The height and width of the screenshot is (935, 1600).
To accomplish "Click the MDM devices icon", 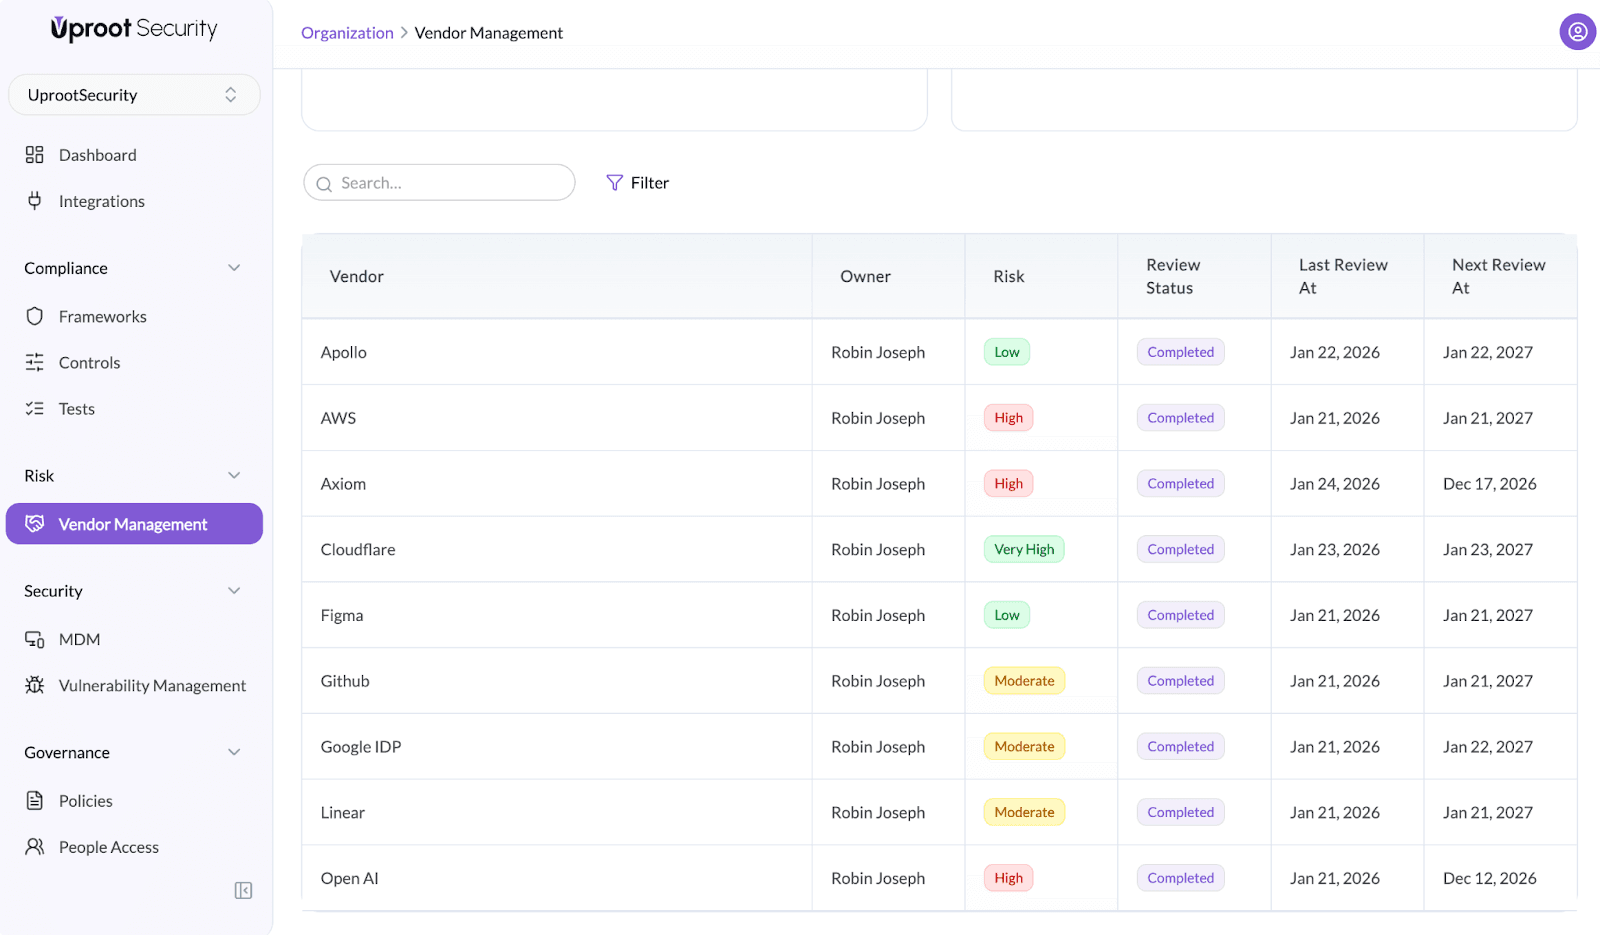I will click(x=35, y=639).
